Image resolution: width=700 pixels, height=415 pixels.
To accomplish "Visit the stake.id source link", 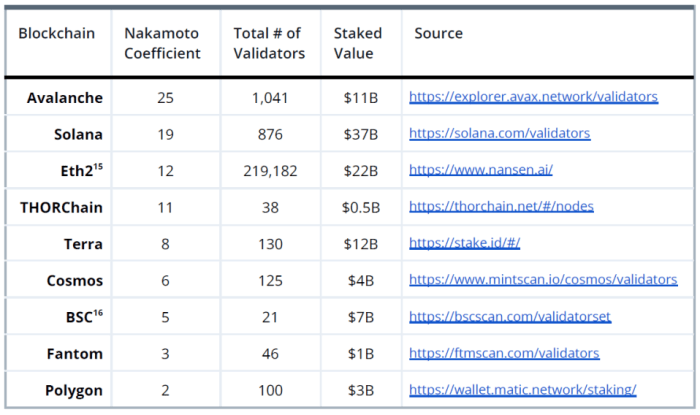I will pyautogui.click(x=465, y=243).
